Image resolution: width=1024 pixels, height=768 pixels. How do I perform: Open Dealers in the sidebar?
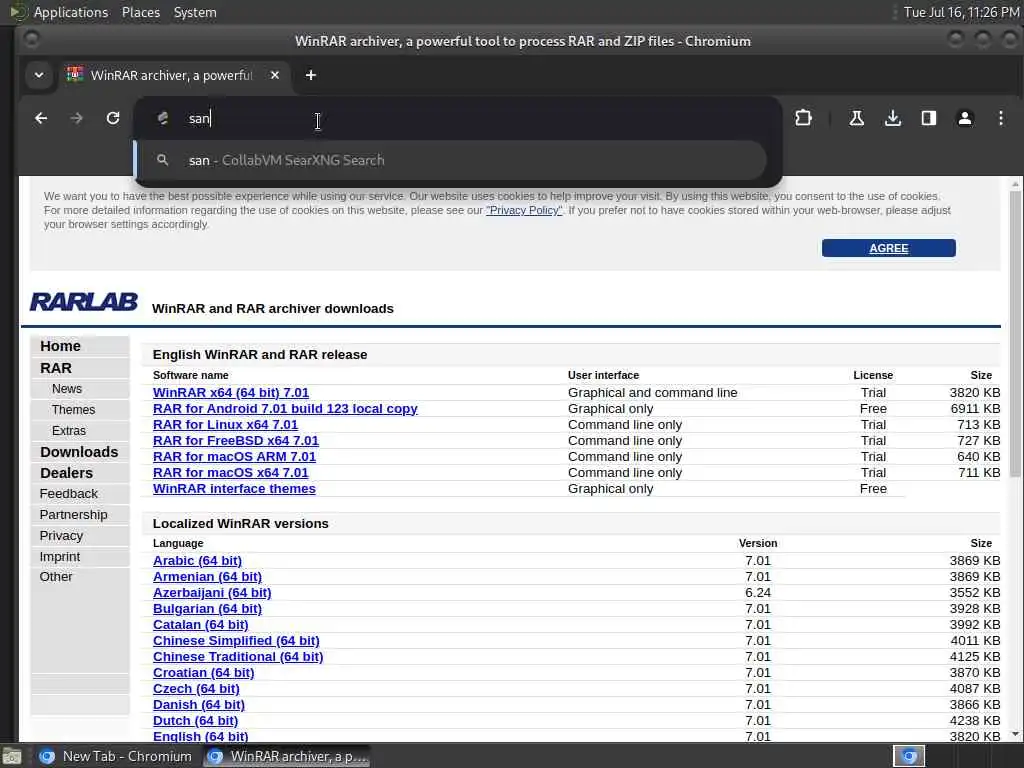click(x=66, y=473)
